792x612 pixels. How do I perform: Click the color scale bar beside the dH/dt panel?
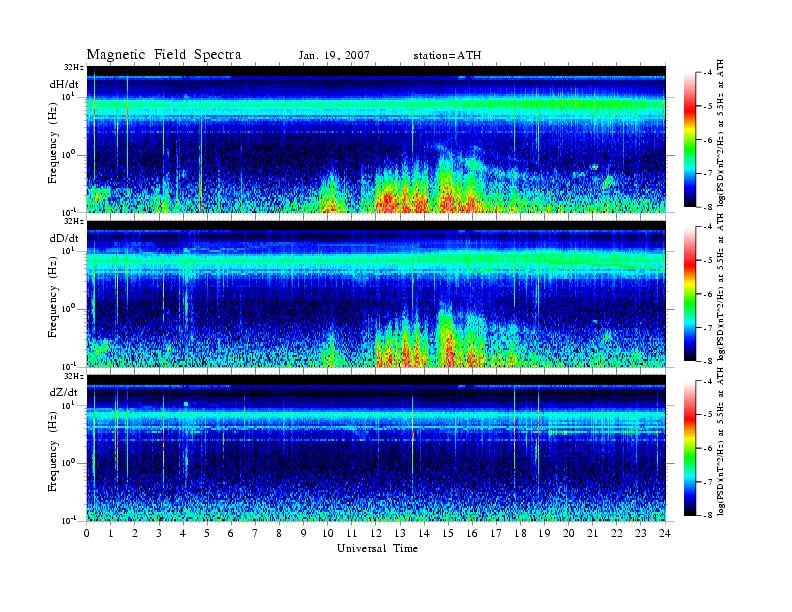click(690, 140)
